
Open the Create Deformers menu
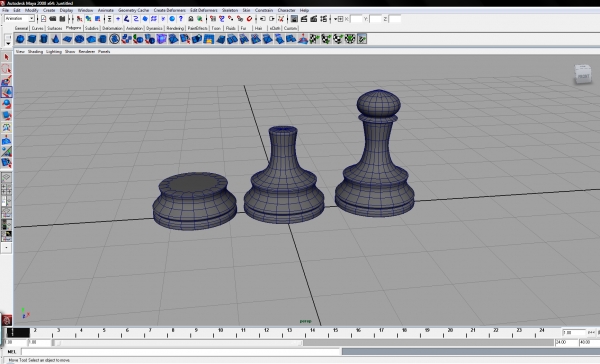coord(169,10)
